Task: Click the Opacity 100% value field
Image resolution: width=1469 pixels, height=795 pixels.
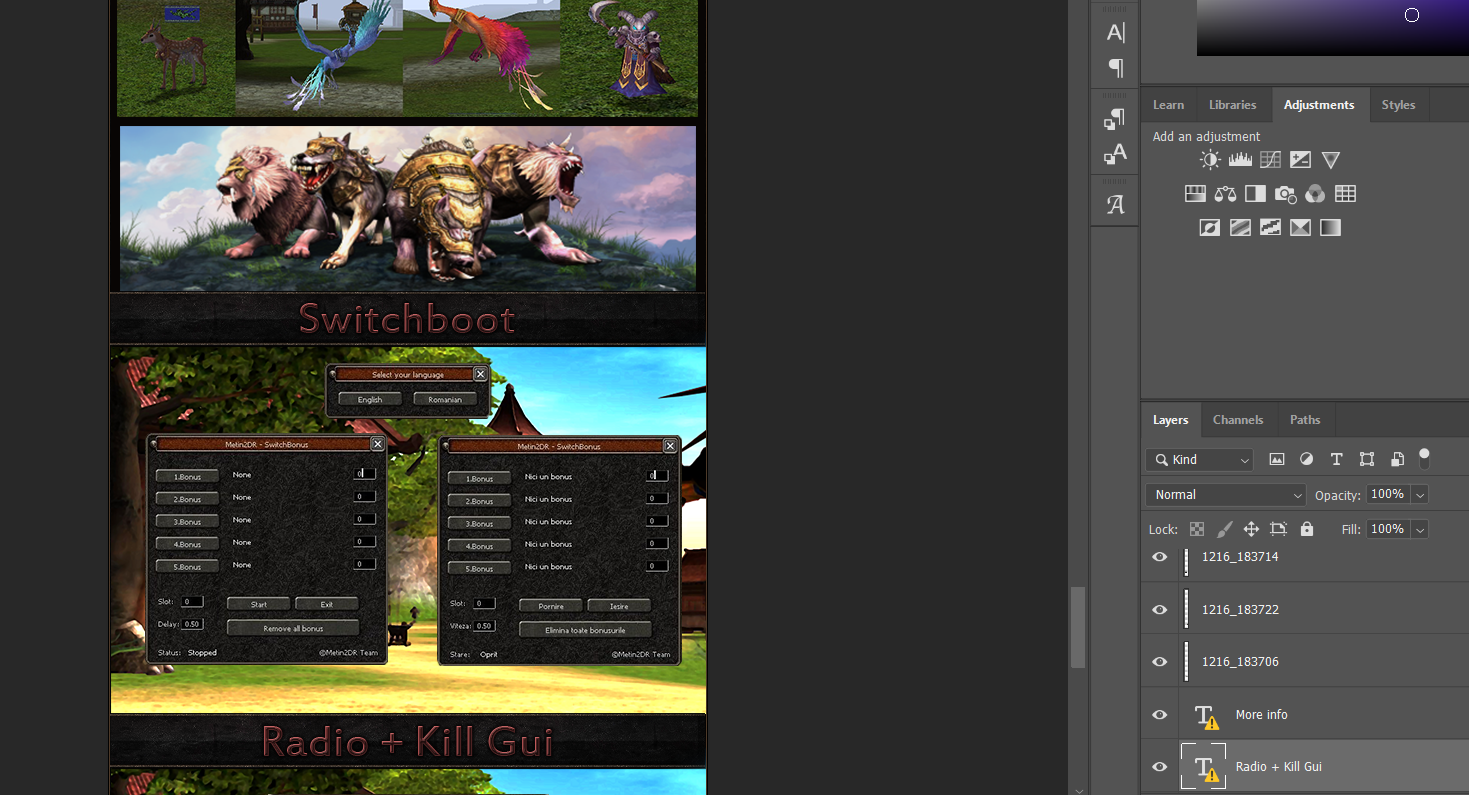Action: click(x=1387, y=495)
